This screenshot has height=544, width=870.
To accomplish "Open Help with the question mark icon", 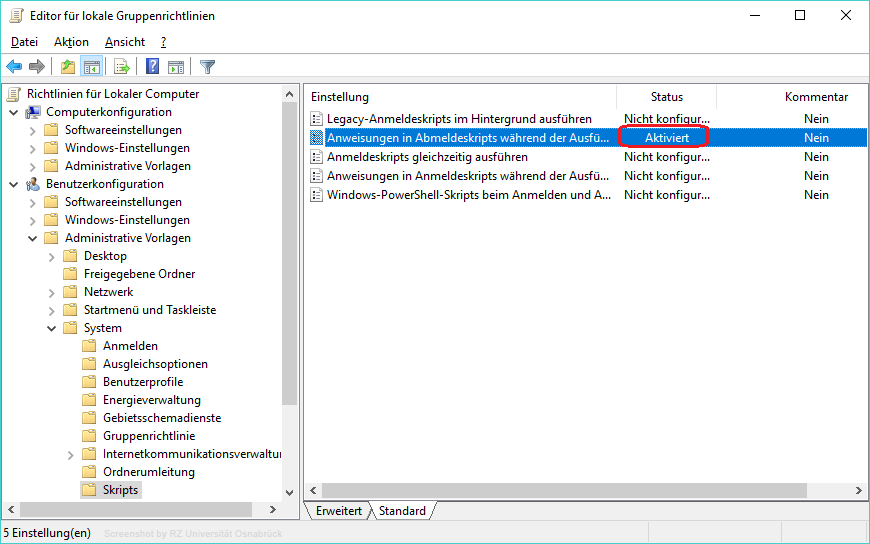I will click(153, 67).
